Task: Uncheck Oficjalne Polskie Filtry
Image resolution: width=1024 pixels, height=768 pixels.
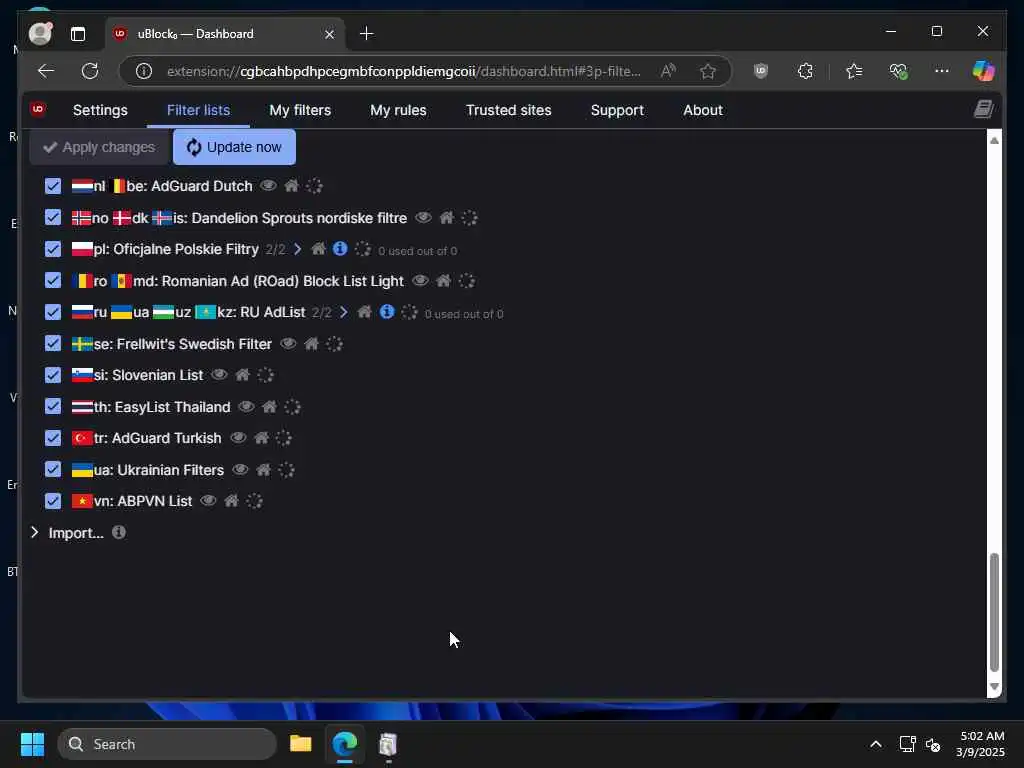Action: coord(53,249)
